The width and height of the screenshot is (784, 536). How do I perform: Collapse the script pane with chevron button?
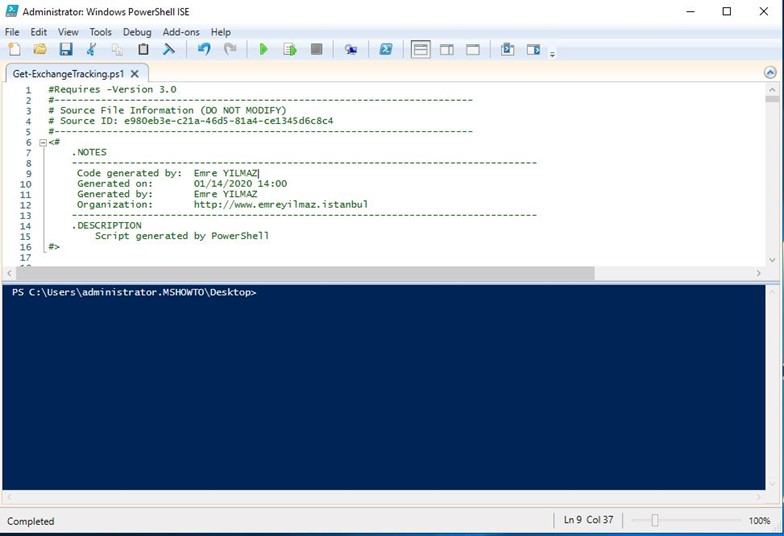[770, 73]
